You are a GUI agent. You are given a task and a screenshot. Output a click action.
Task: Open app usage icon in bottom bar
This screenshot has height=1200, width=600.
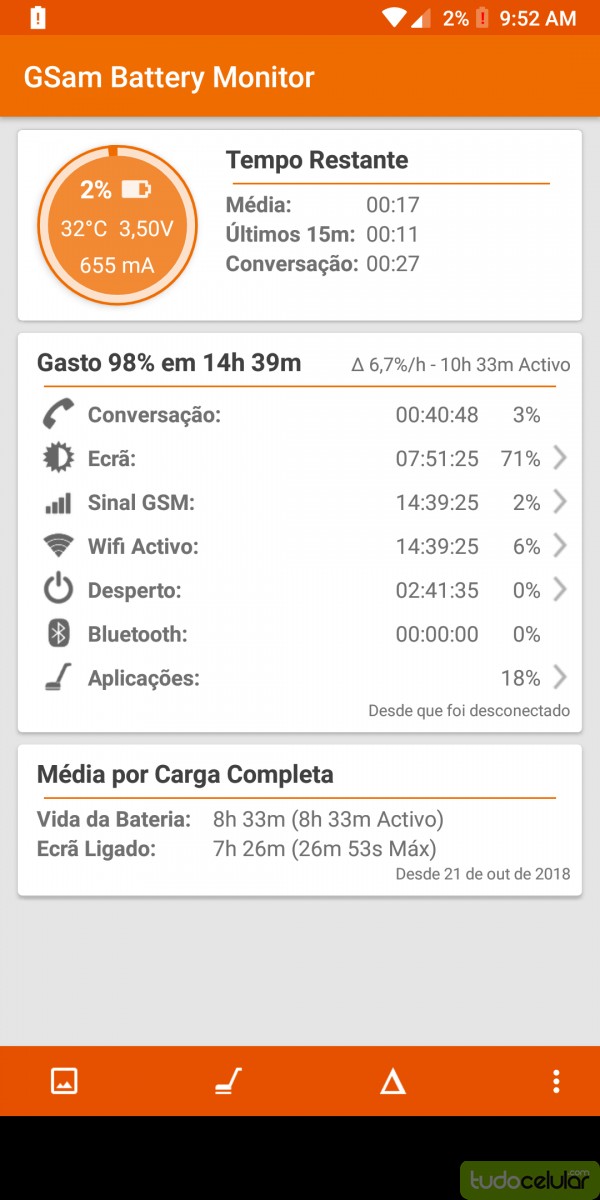228,1081
